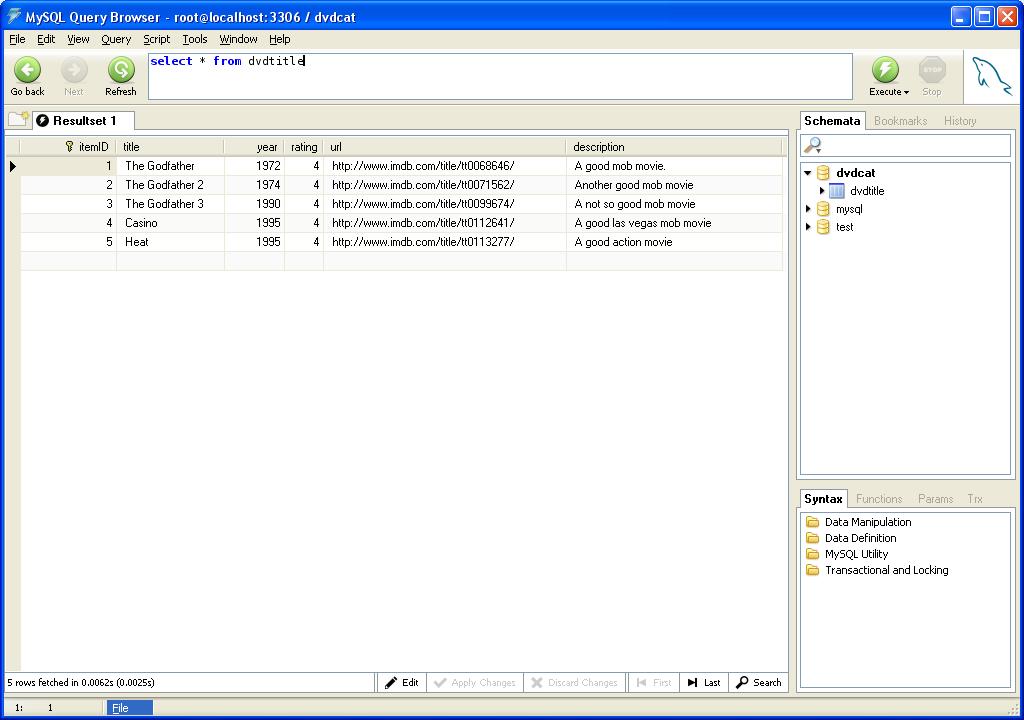Open the Transactional and Locking folder
The image size is (1024, 720).
point(886,570)
